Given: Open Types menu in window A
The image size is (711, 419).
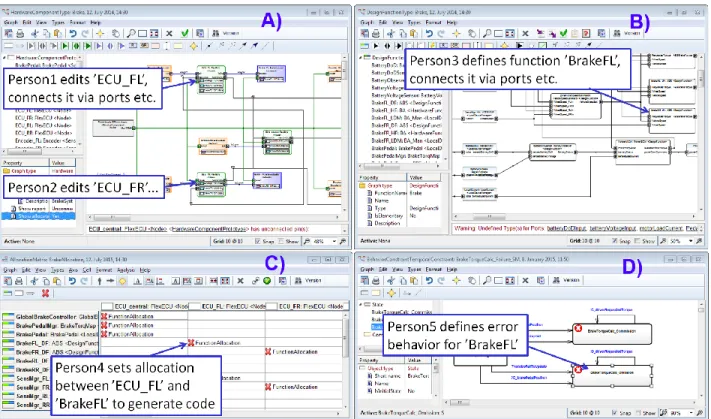Looking at the screenshot, I should click(x=58, y=22).
